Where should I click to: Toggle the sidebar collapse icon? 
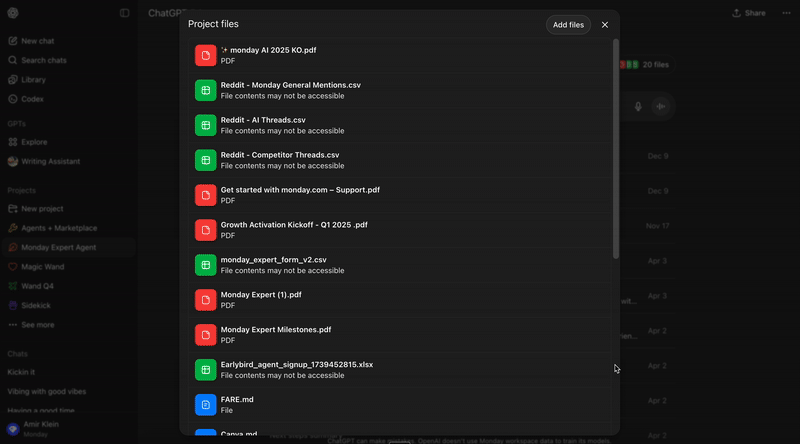pyautogui.click(x=124, y=13)
